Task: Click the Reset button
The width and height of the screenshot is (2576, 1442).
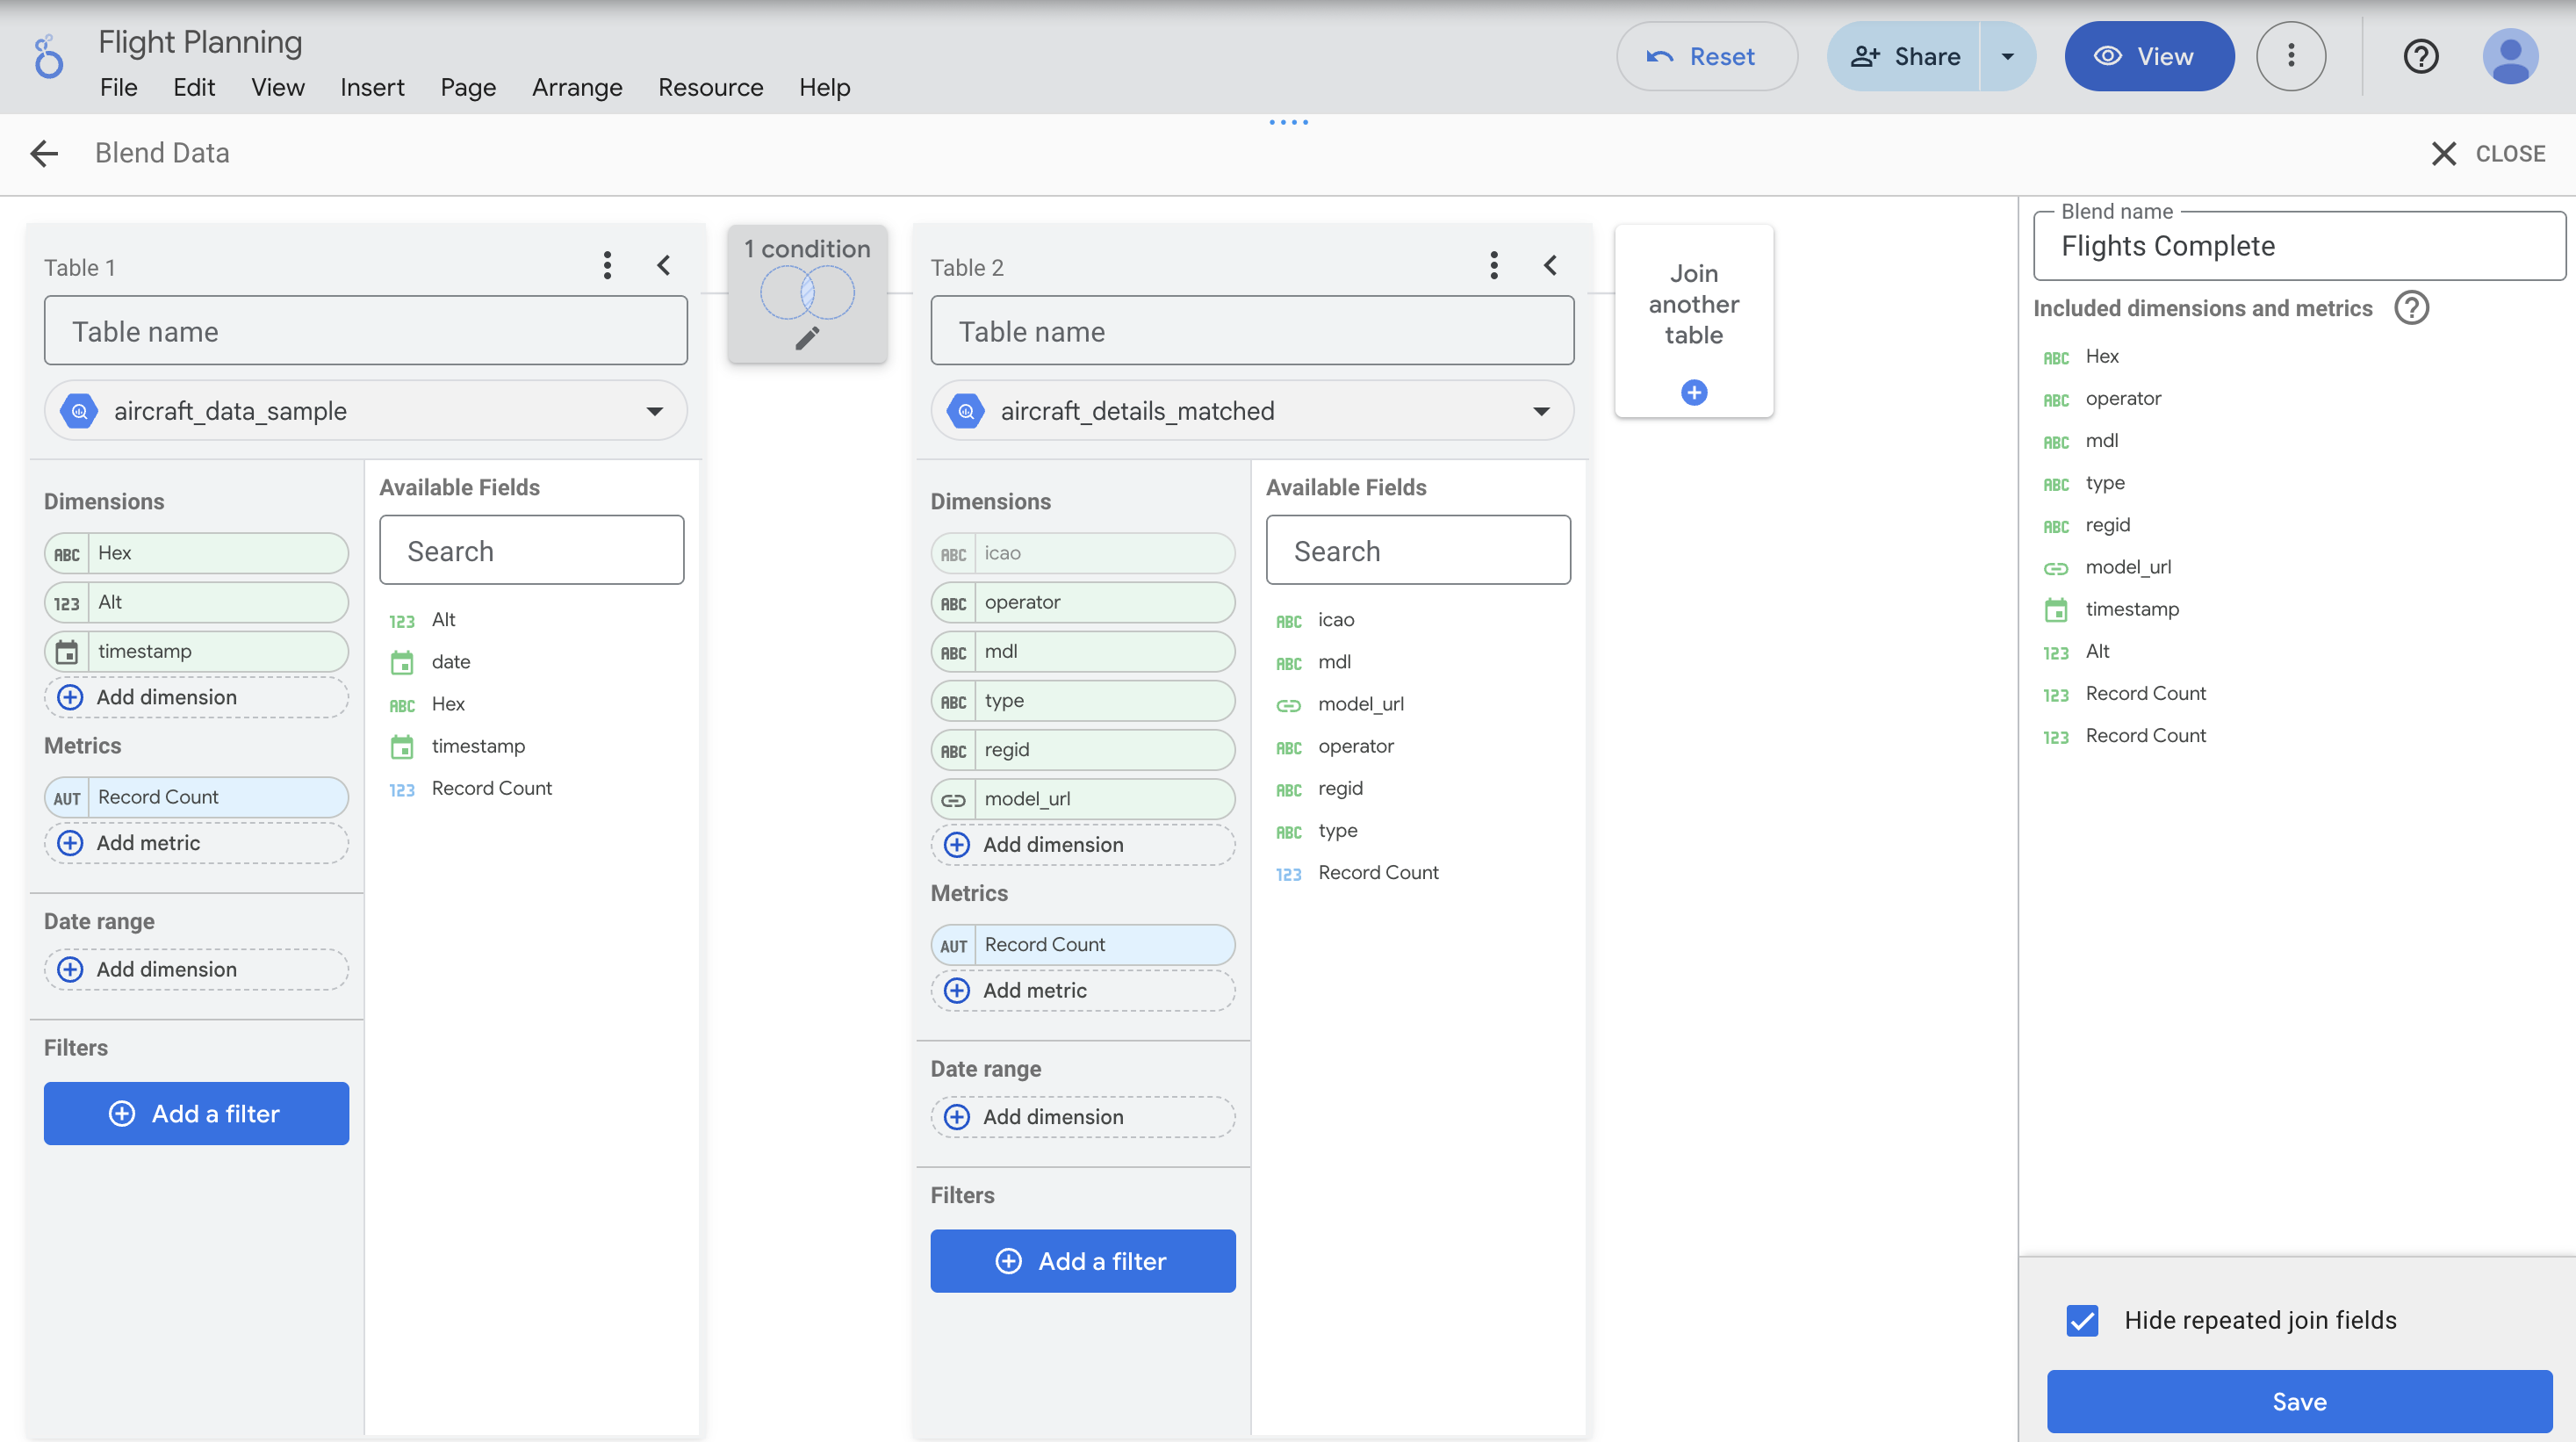Action: (x=1706, y=56)
